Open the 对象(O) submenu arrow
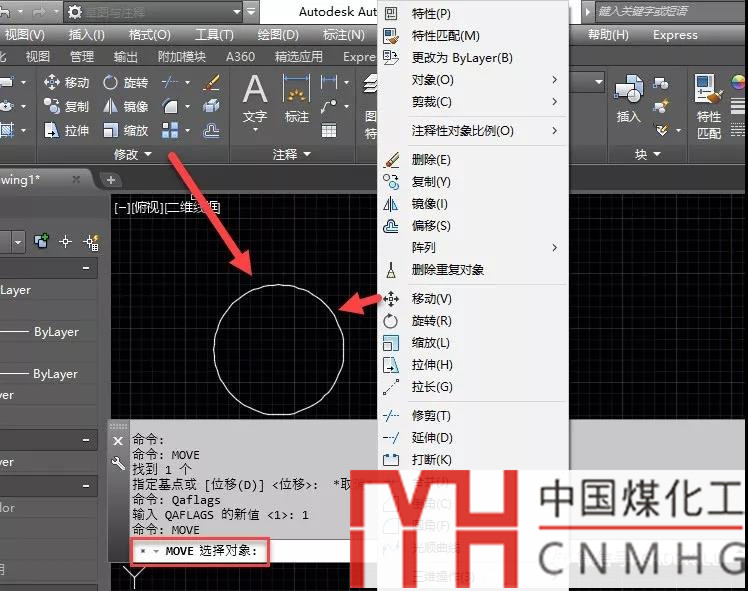Screen dimensions: 748x591 pos(554,79)
